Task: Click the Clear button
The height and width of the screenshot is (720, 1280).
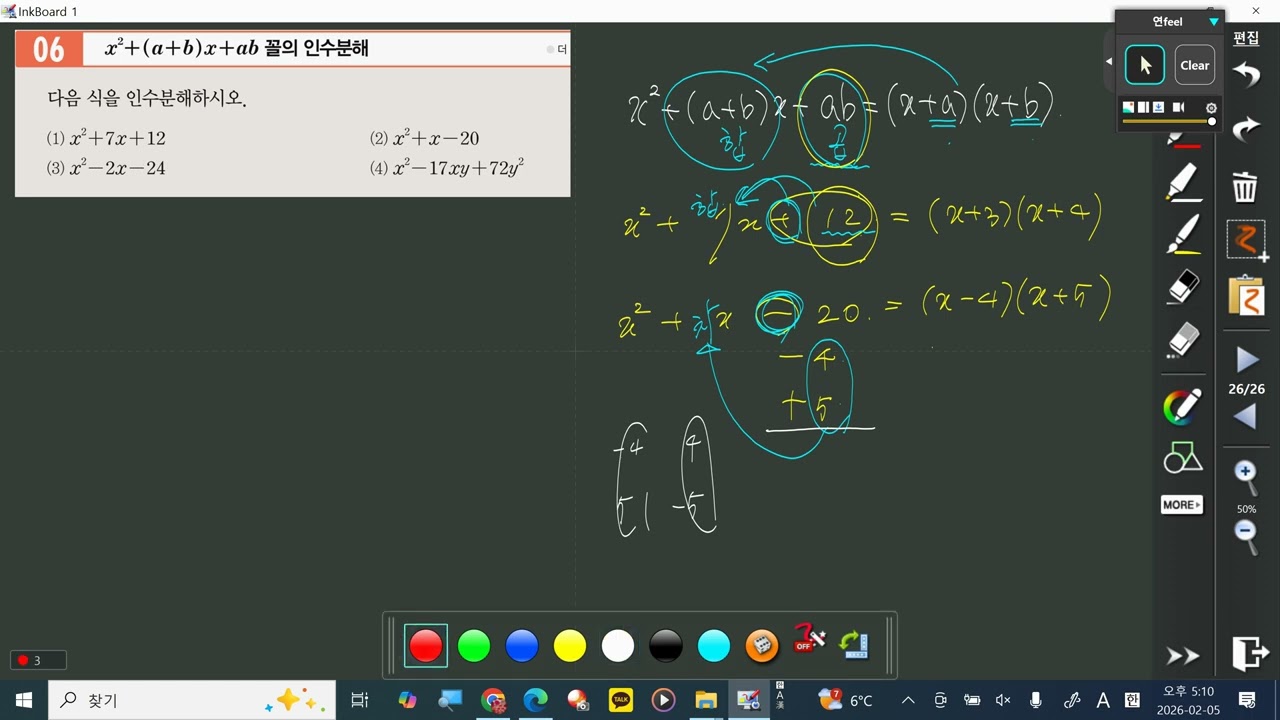Action: tap(1194, 65)
